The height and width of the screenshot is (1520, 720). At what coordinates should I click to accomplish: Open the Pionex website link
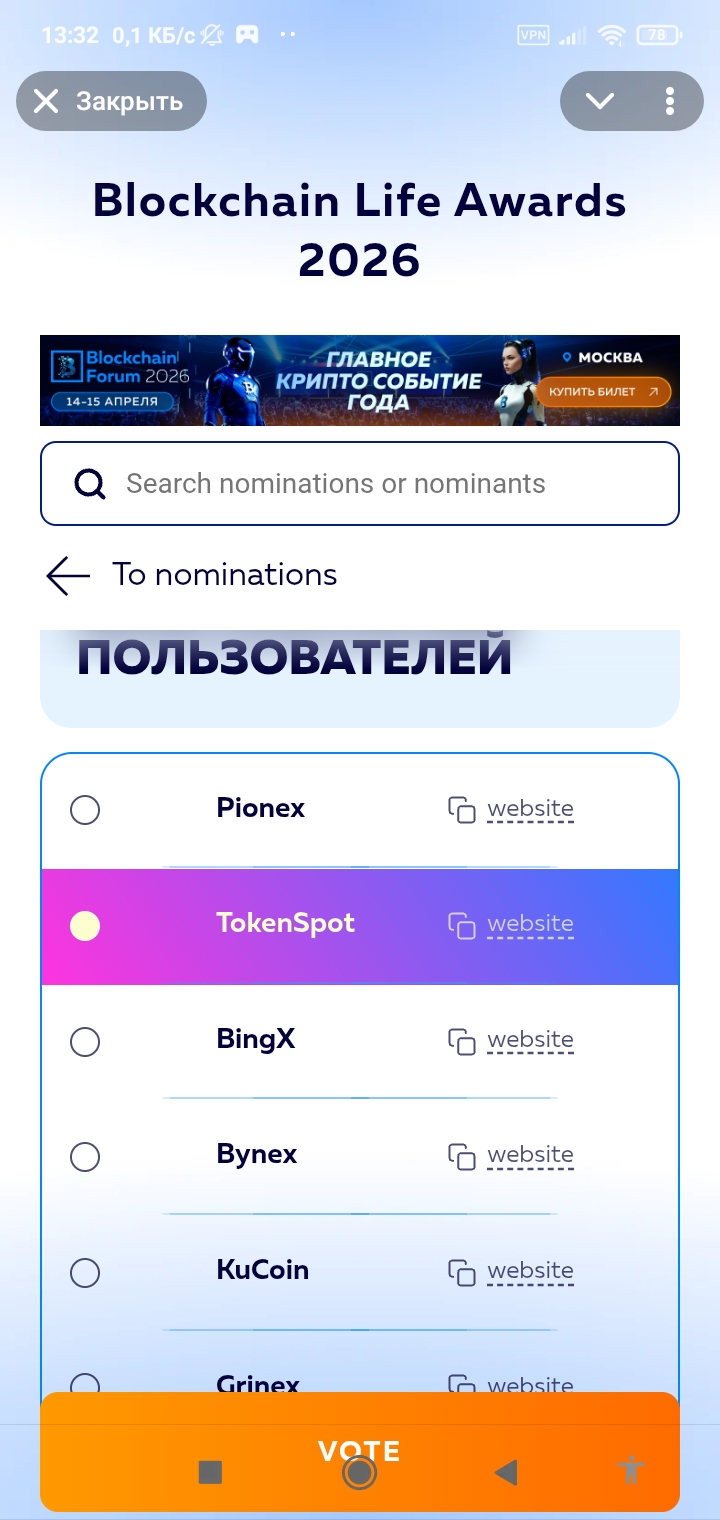pos(530,809)
